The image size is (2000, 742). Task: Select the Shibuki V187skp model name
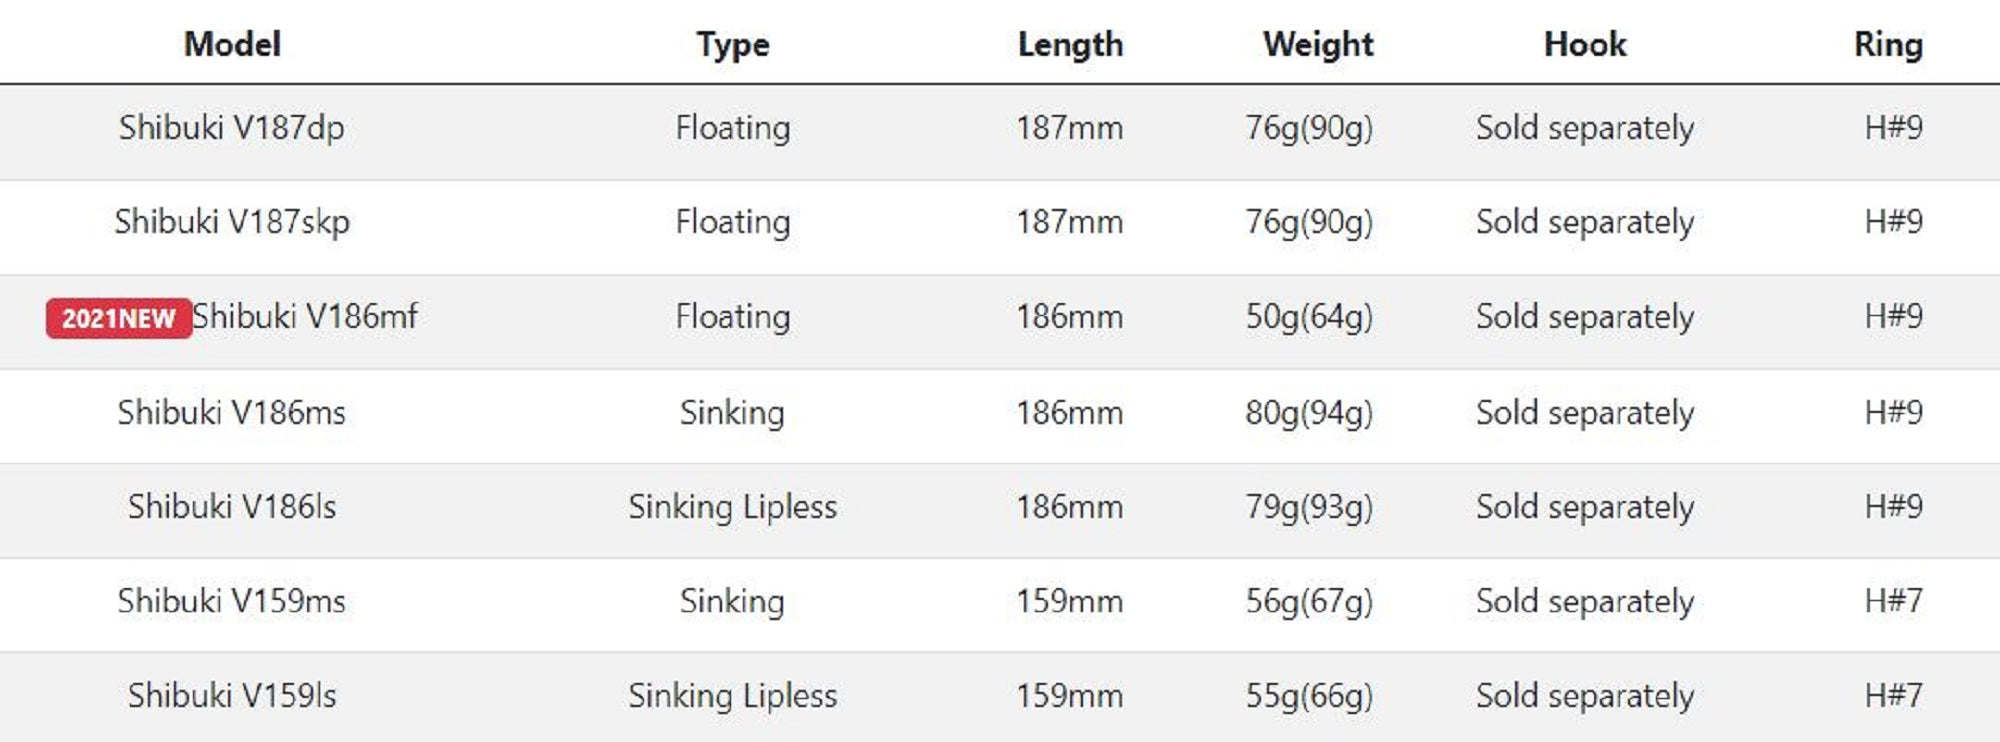coord(232,222)
